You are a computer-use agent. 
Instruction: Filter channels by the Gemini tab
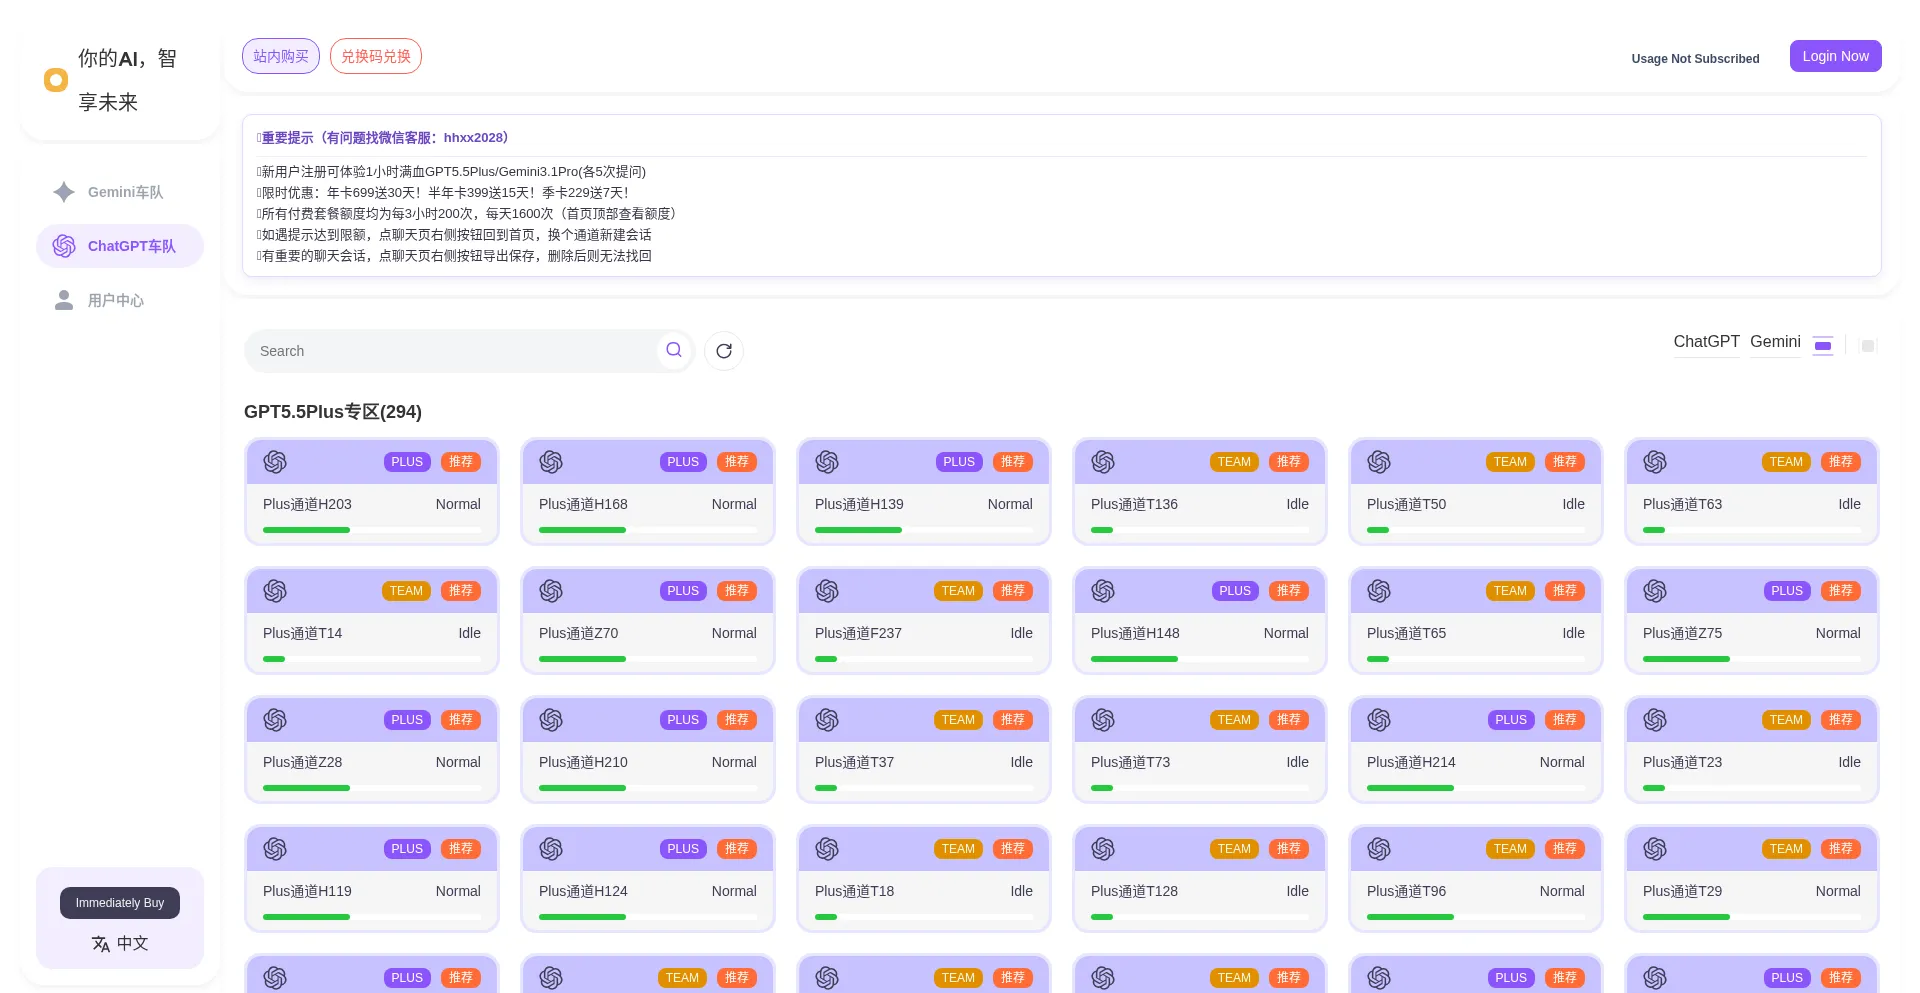coord(1775,342)
